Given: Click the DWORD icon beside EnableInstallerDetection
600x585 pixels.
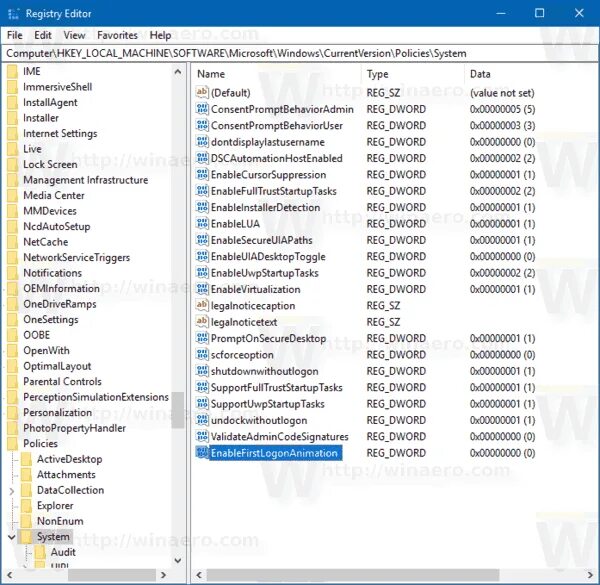Looking at the screenshot, I should (202, 207).
